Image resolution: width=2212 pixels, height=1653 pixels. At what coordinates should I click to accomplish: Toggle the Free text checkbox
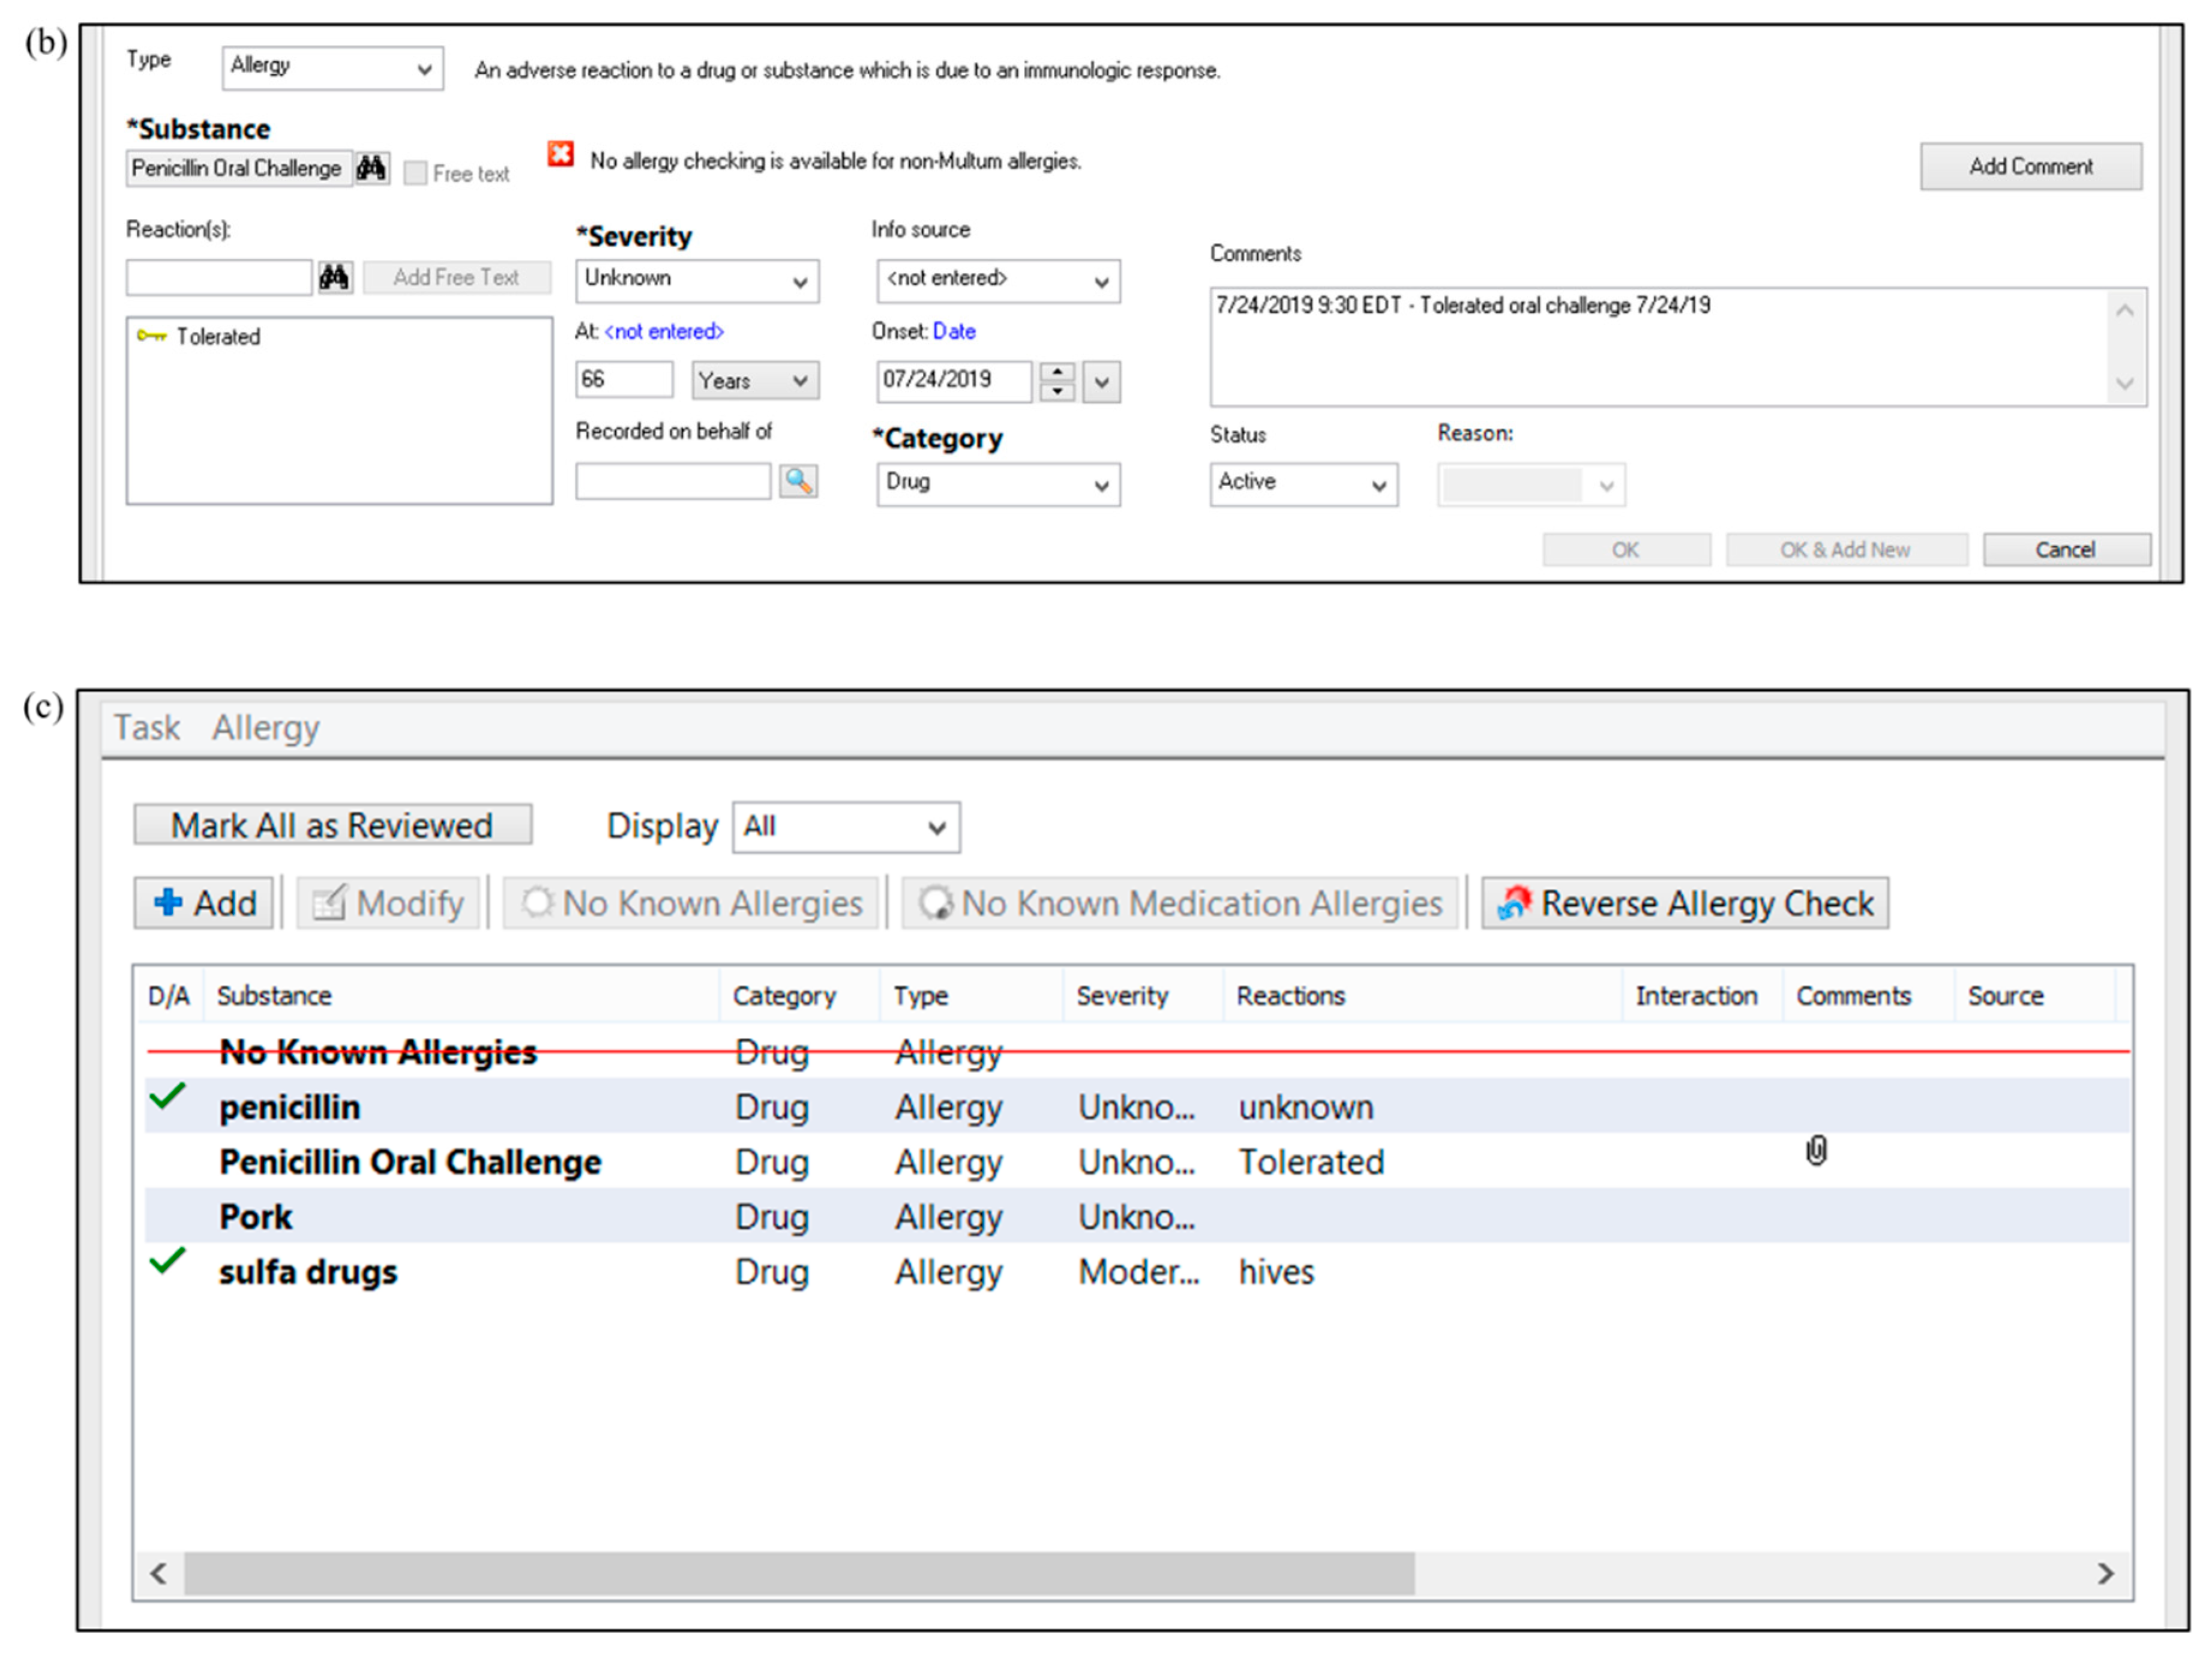(415, 174)
